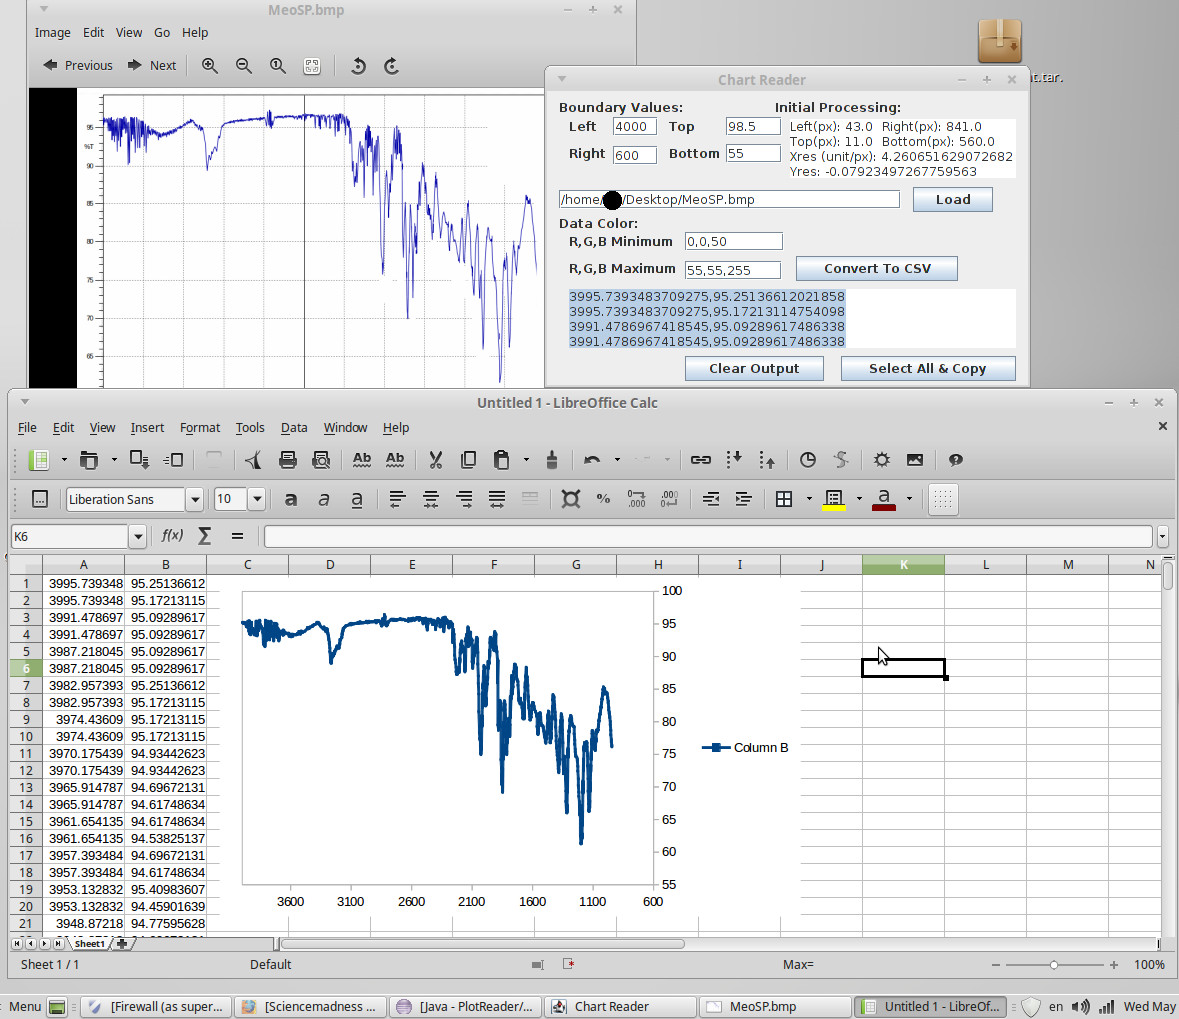Image resolution: width=1179 pixels, height=1019 pixels.
Task: Zoom in on the MeoSP.bmp image
Action: (210, 66)
